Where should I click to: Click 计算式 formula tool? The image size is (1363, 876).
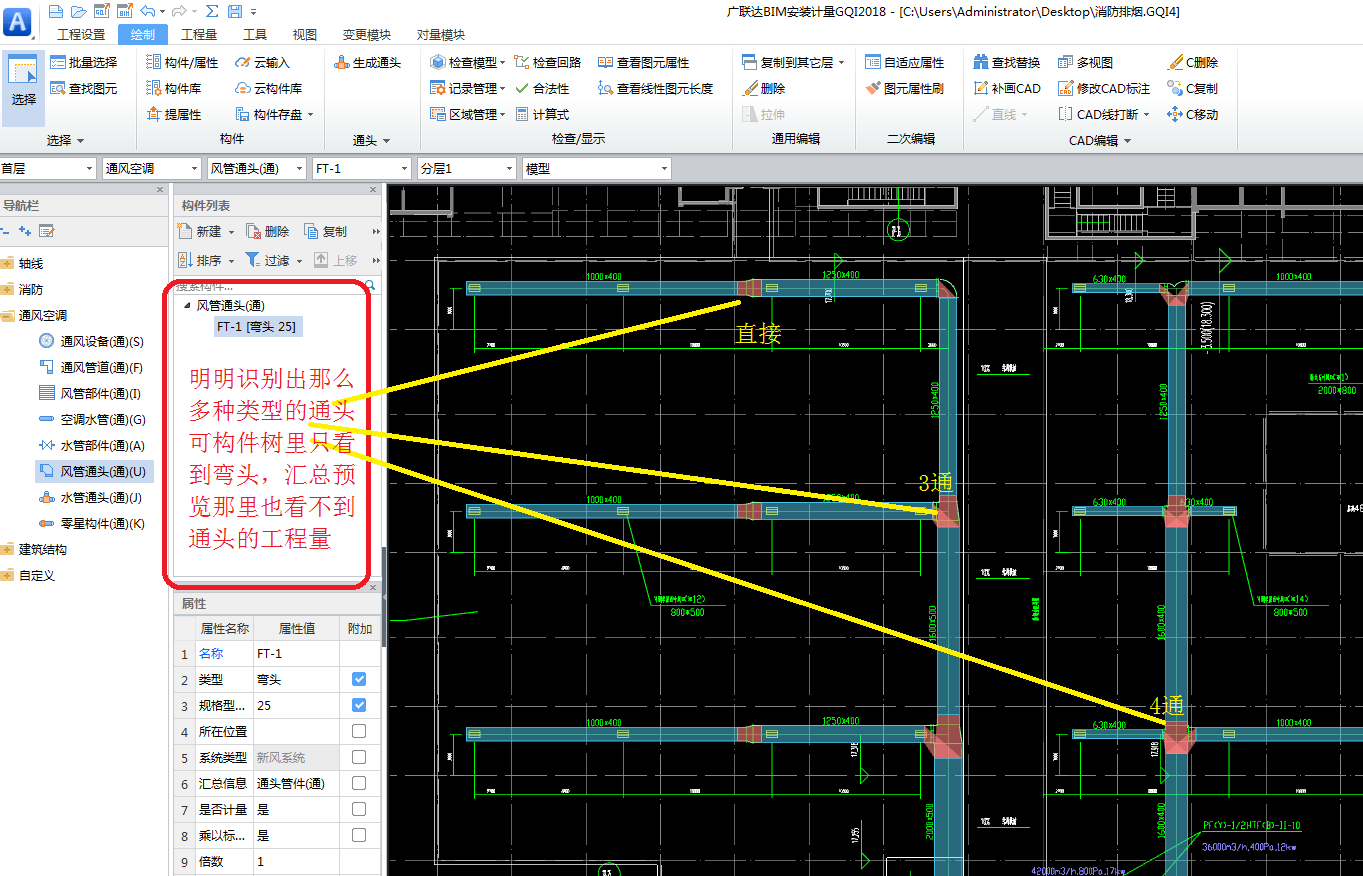[x=542, y=114]
